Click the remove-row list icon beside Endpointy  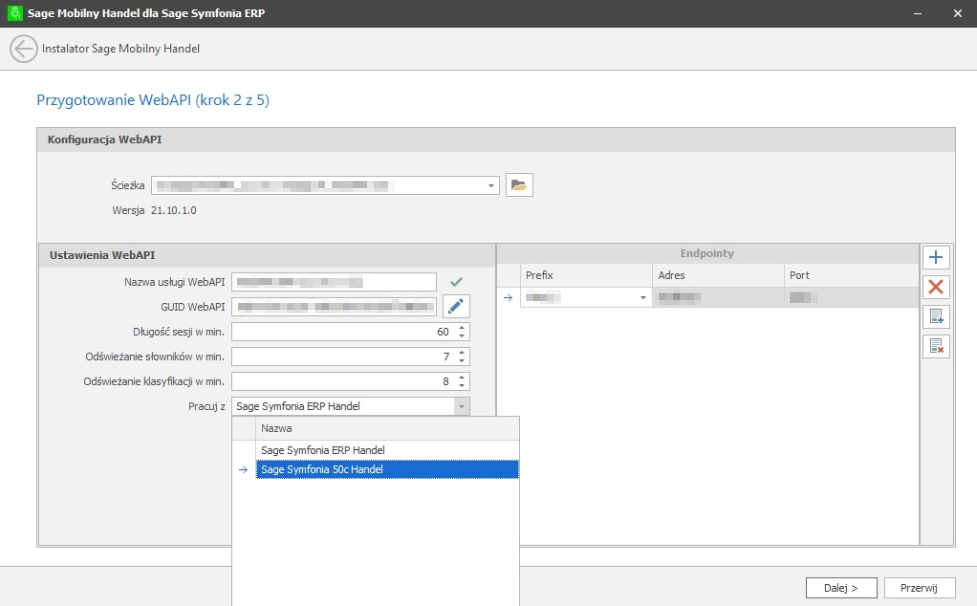click(936, 346)
